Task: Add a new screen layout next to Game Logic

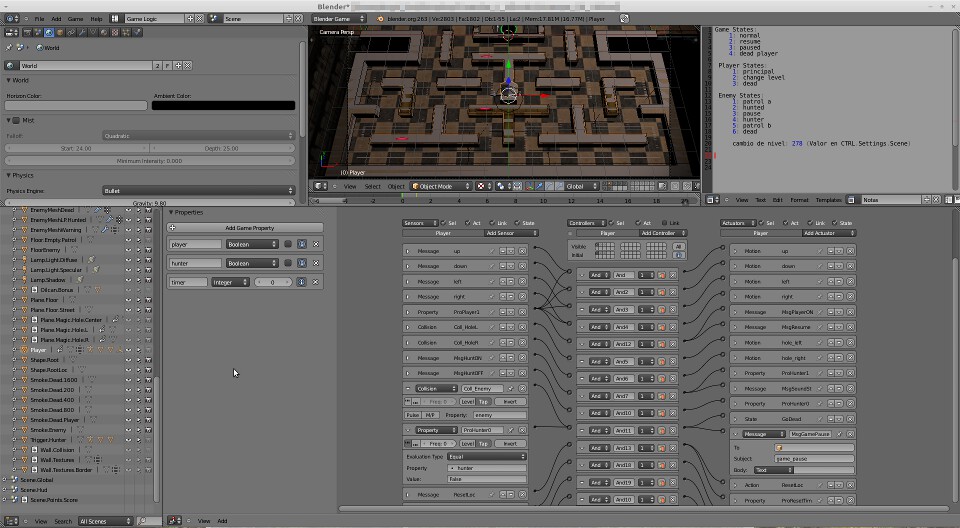Action: (x=190, y=19)
